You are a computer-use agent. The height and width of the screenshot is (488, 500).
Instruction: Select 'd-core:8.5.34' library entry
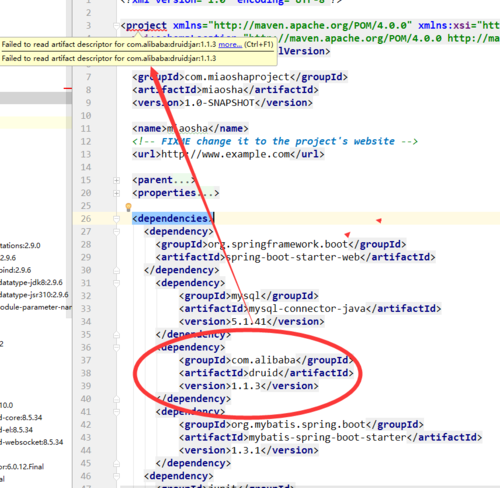(x=21, y=418)
